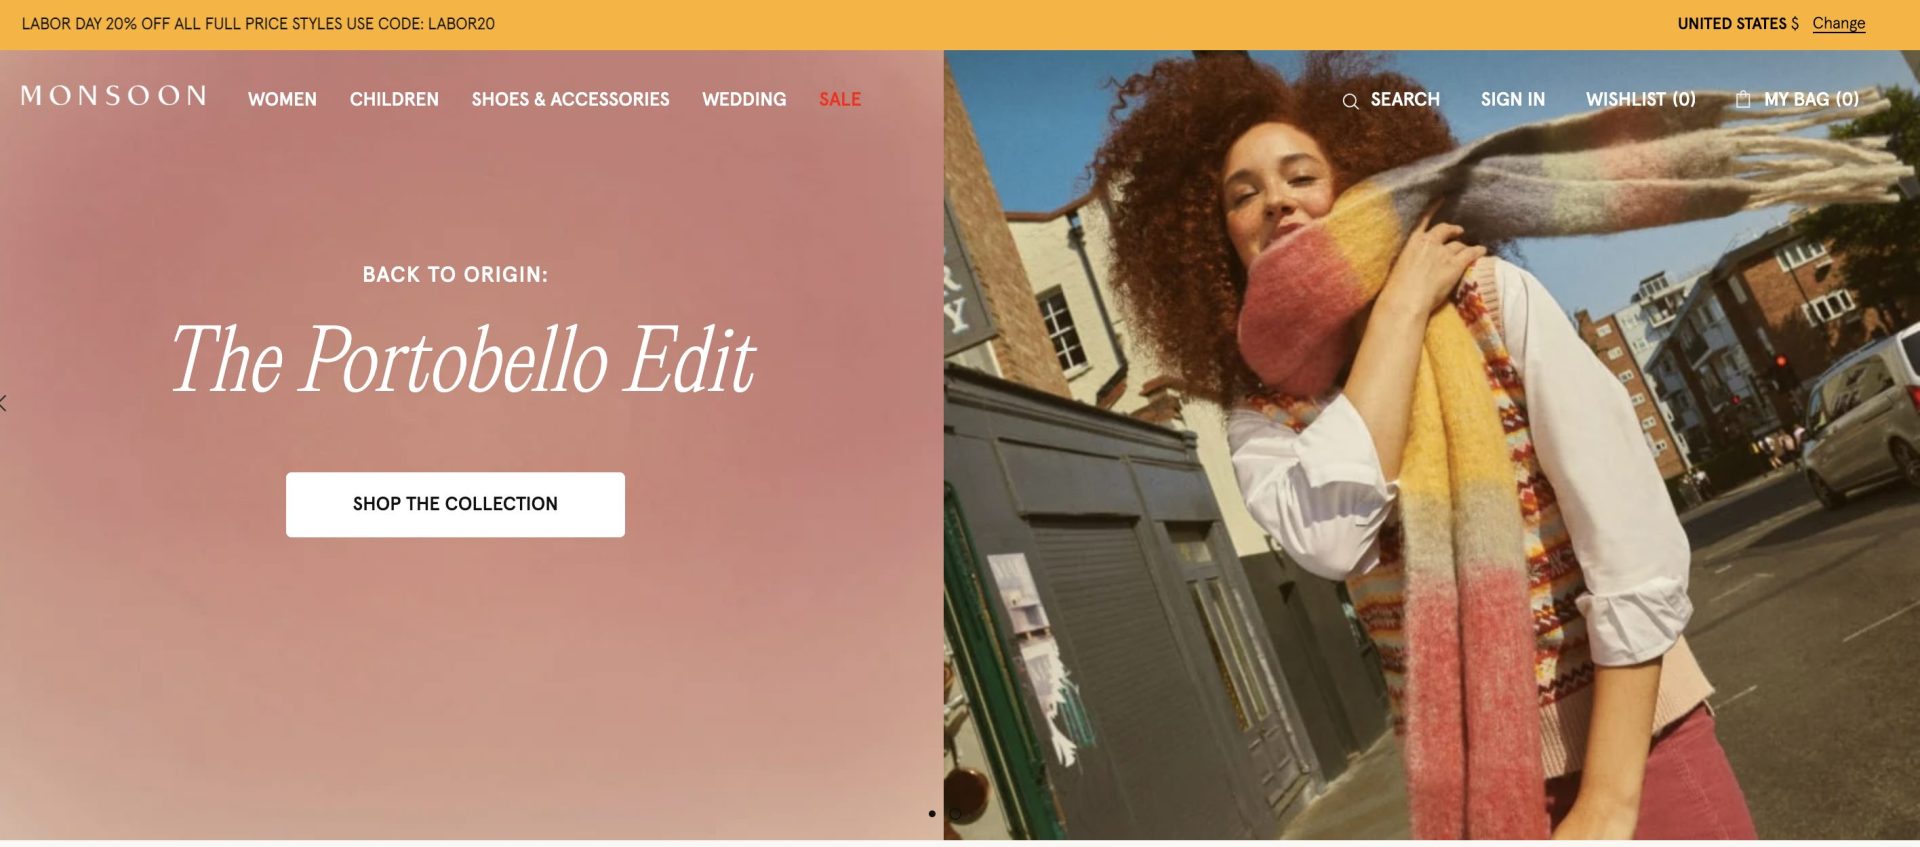Click the scarf model hero image
Screen dimensions: 1920x847
[x=1431, y=445]
